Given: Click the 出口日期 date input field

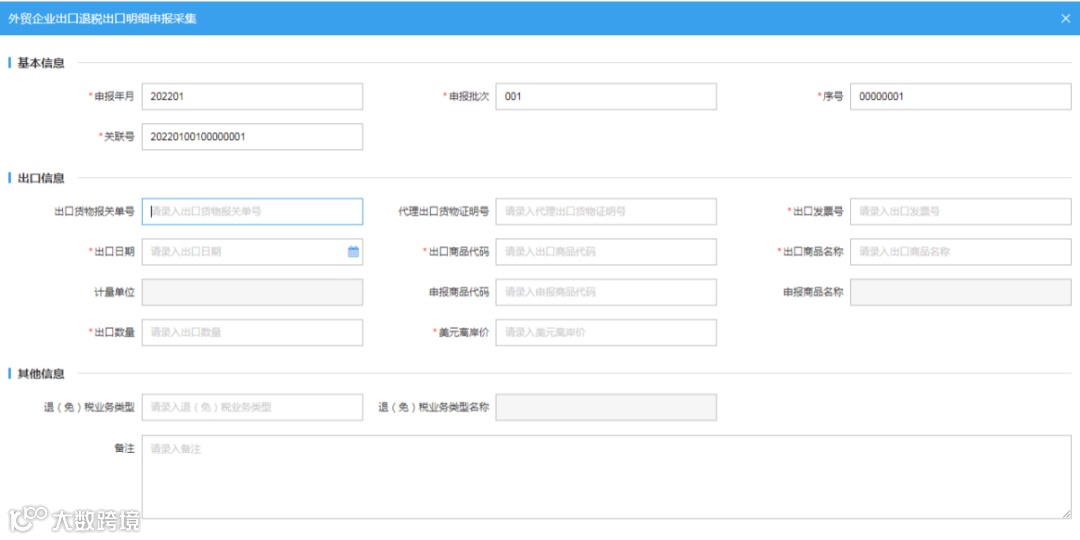Looking at the screenshot, I should coord(252,252).
